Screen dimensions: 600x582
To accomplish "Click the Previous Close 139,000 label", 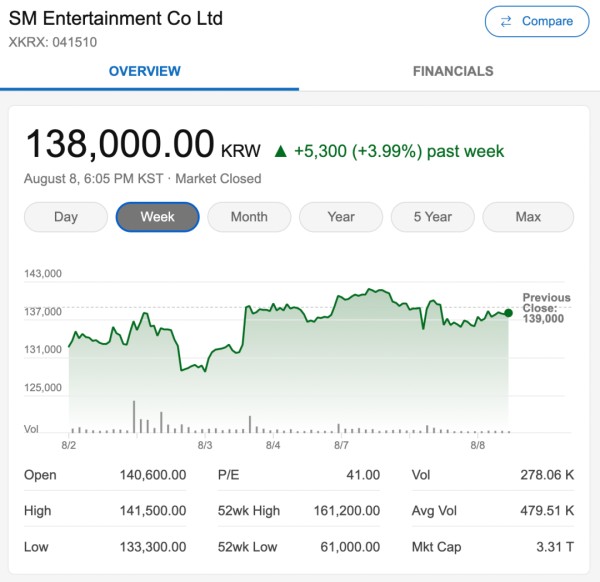I will [x=546, y=308].
